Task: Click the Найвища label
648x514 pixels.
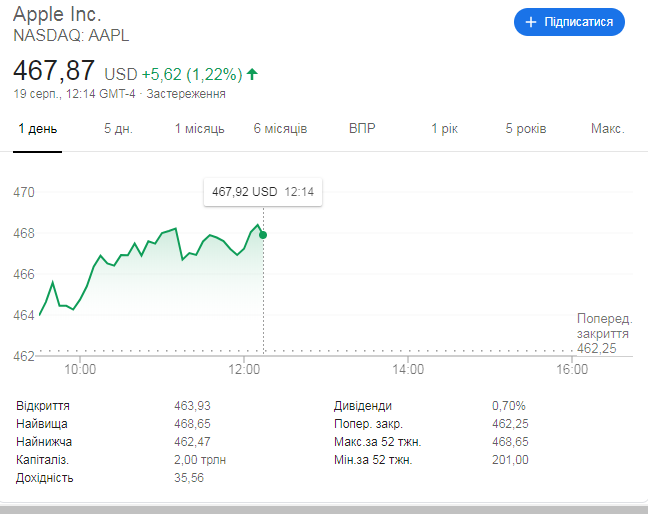Action: tap(42, 424)
